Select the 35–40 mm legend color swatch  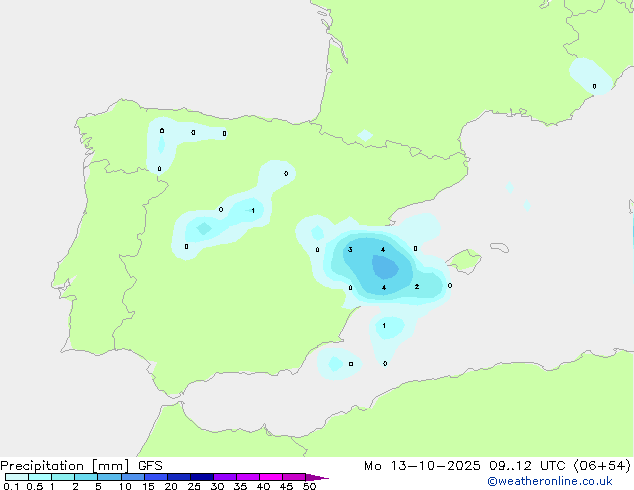point(247,477)
